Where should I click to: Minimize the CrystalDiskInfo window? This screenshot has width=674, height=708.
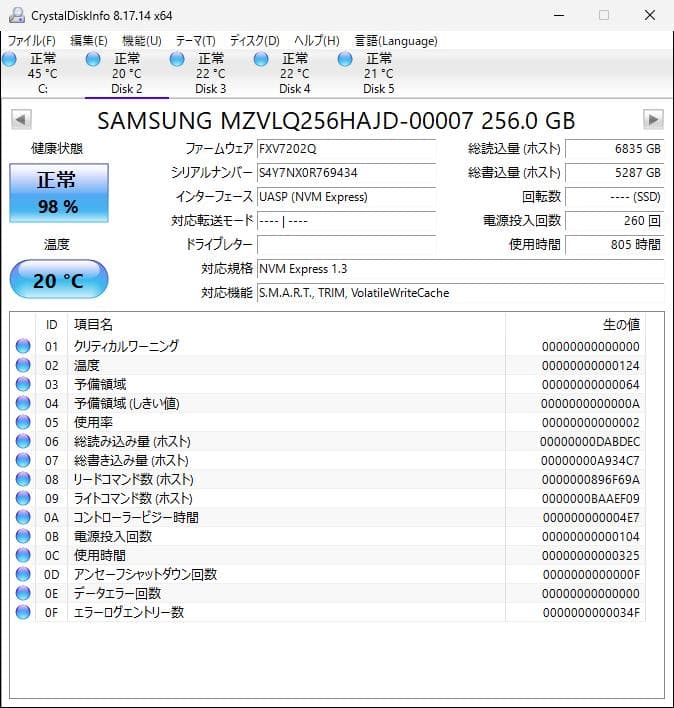(x=559, y=15)
